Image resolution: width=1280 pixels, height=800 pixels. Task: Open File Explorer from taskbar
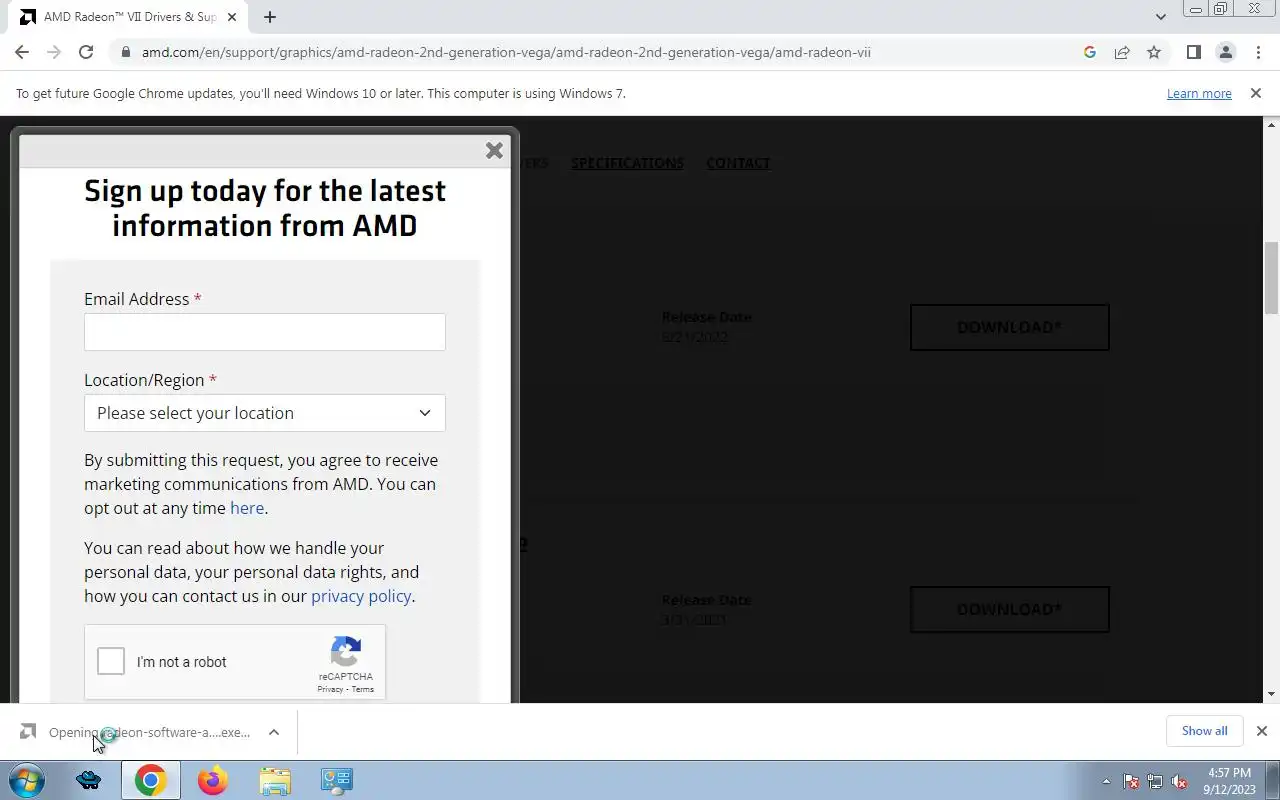pyautogui.click(x=275, y=780)
